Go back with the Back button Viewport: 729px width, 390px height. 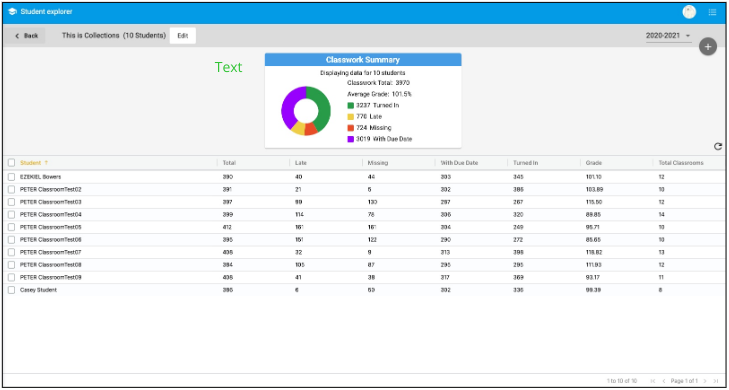[x=26, y=36]
